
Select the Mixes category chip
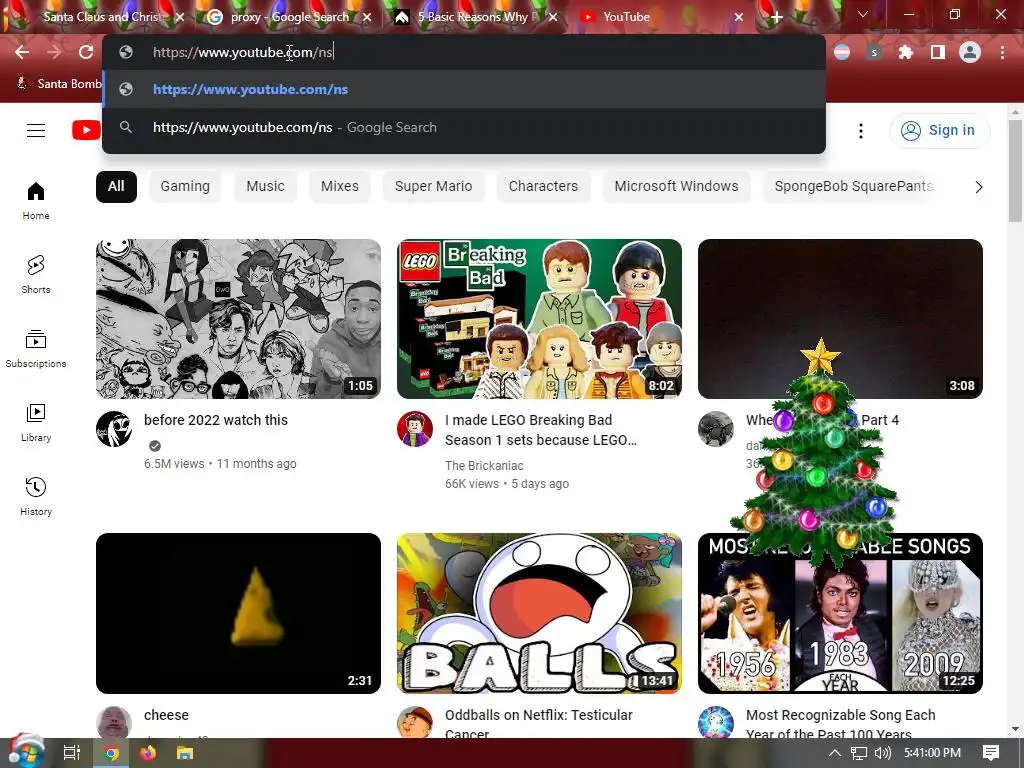(340, 186)
